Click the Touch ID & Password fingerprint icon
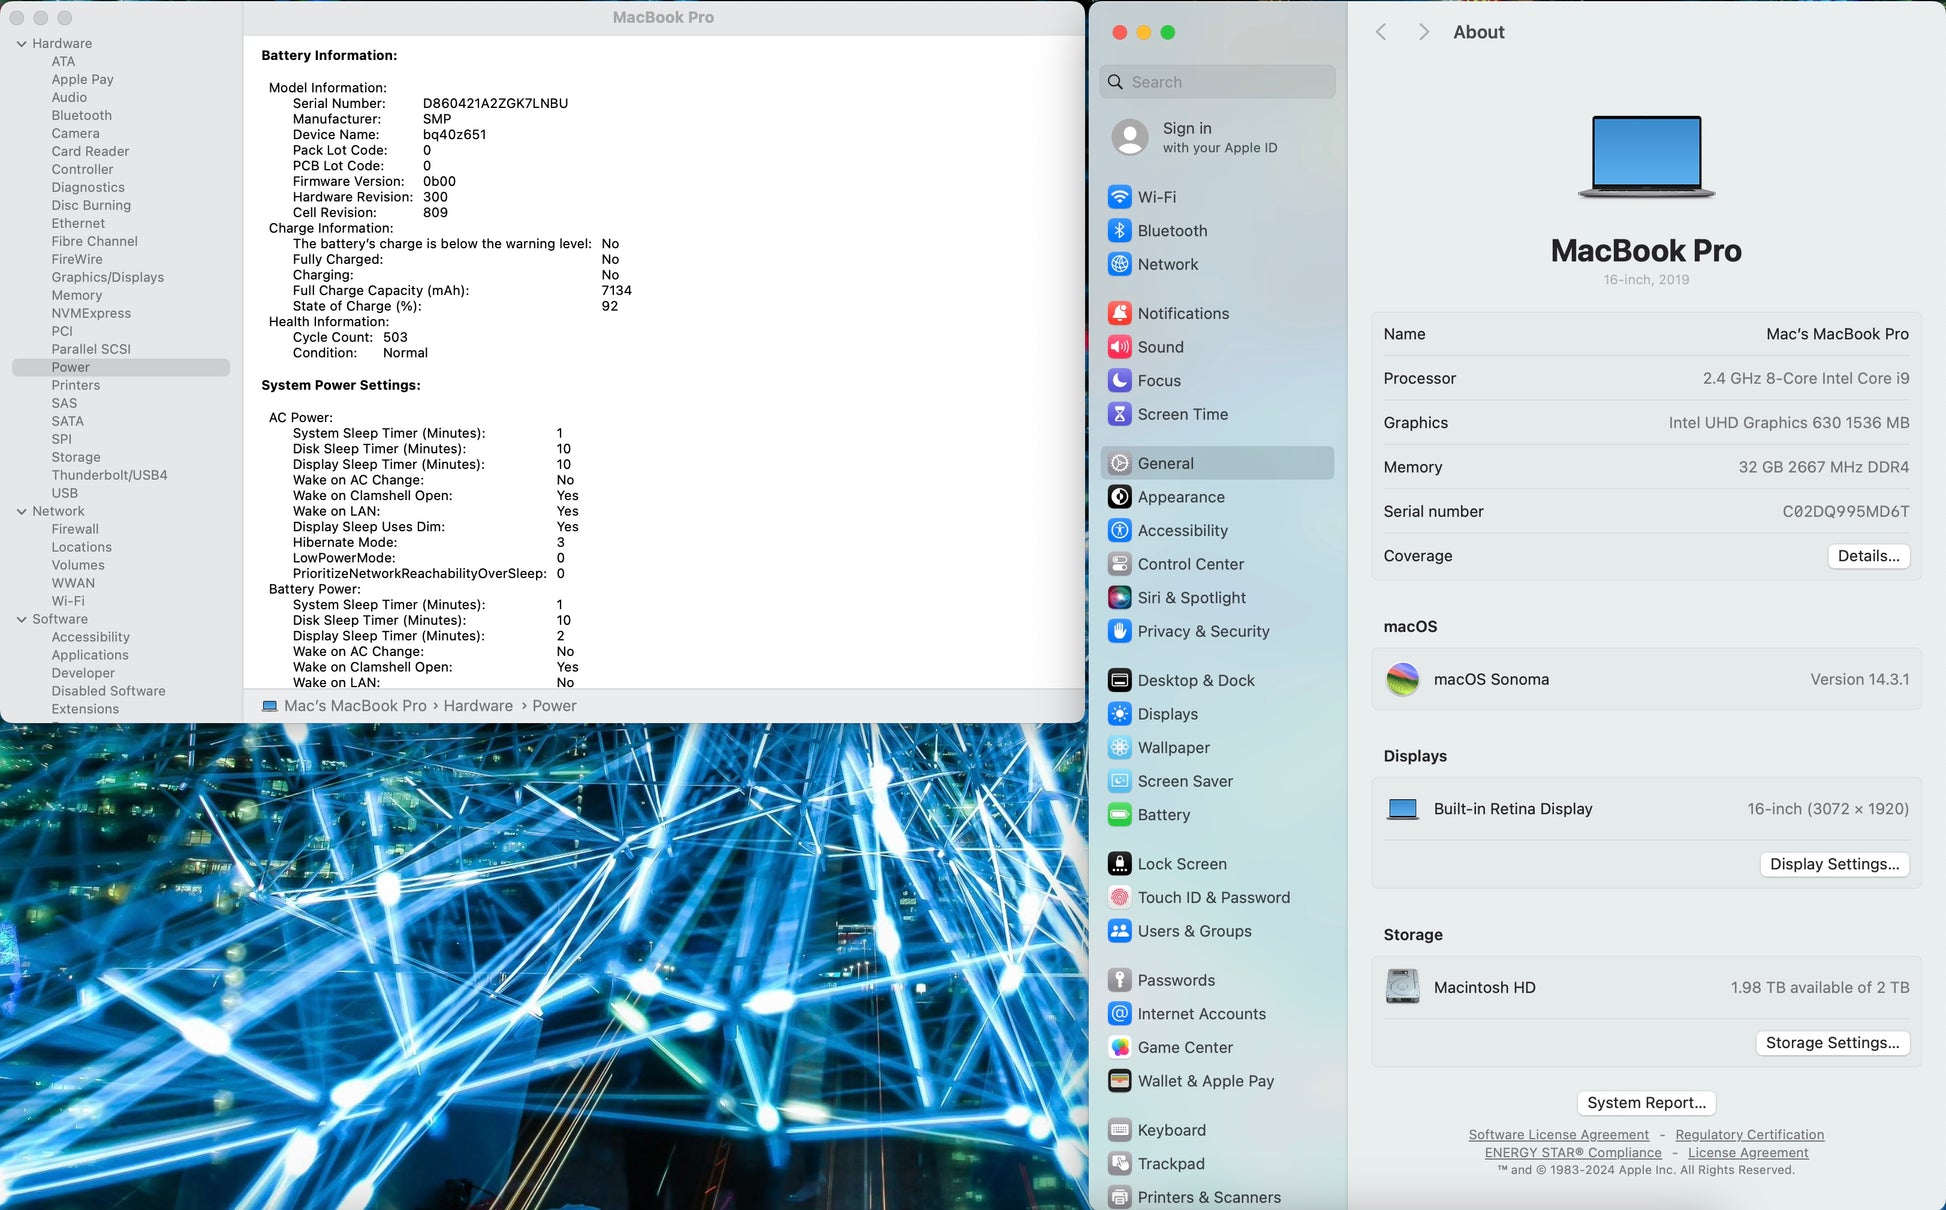1946x1210 pixels. click(1119, 898)
